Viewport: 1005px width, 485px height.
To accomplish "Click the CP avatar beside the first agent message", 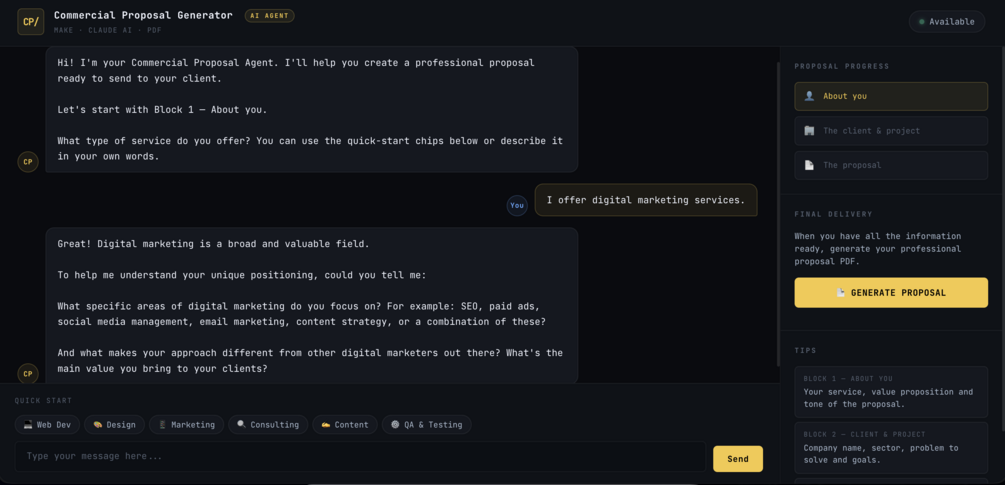I will pyautogui.click(x=28, y=162).
